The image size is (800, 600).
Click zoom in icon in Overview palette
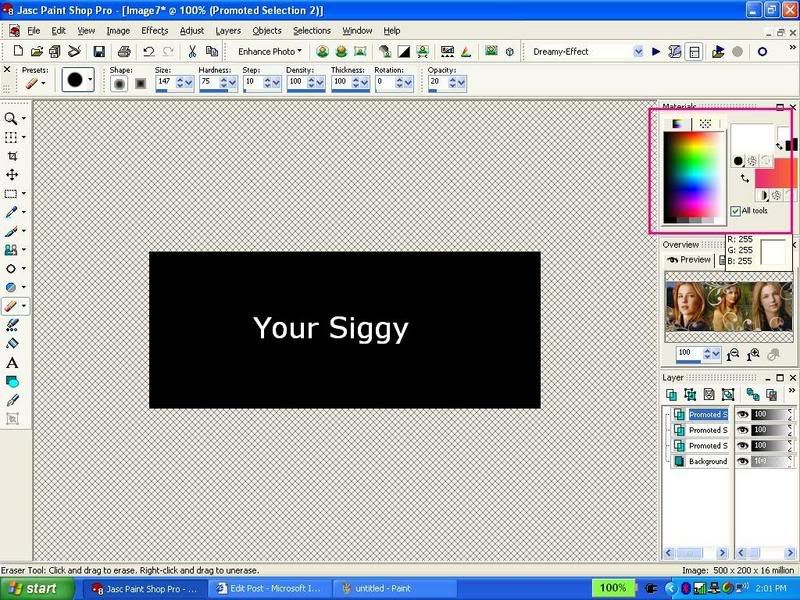coord(753,355)
